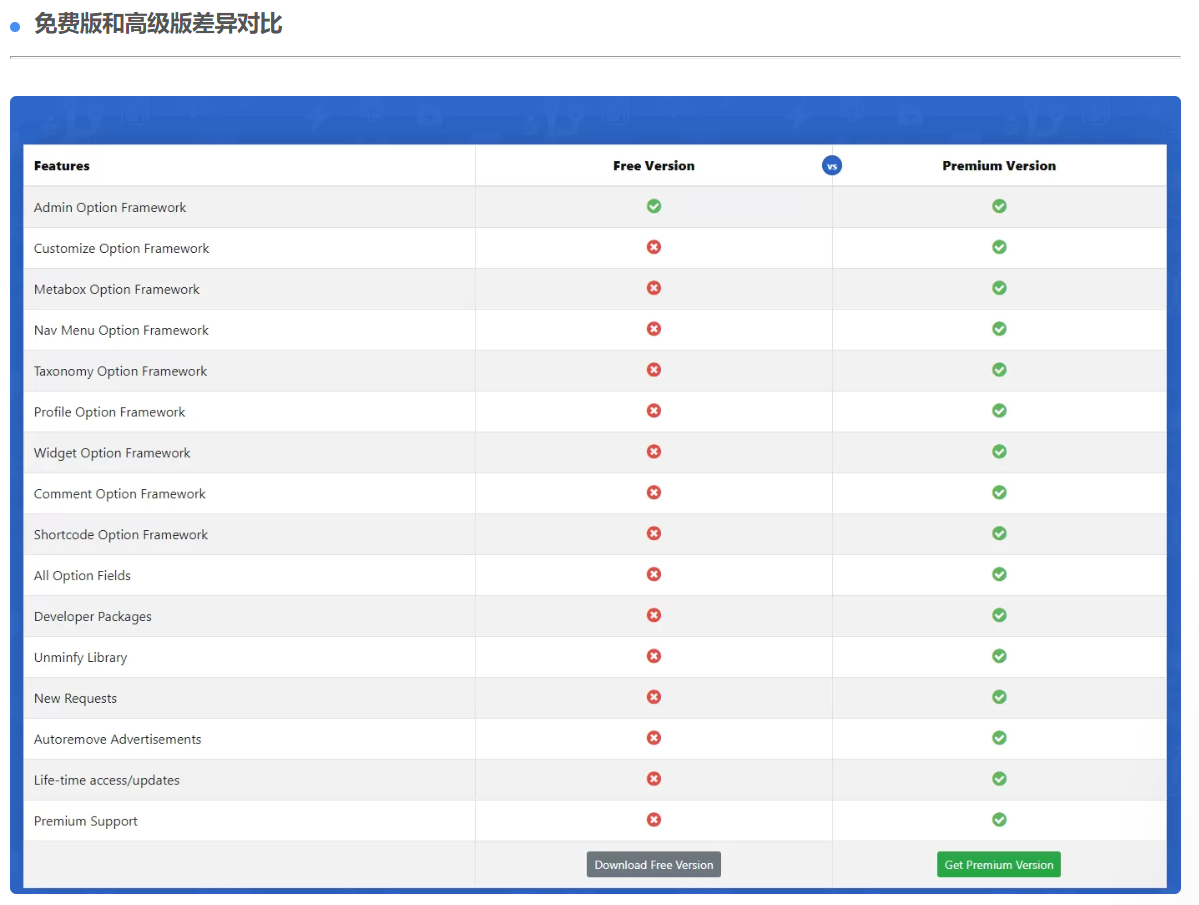1199x905 pixels.
Task: Toggle the Developer Packages premium checkmark
Action: pos(999,615)
